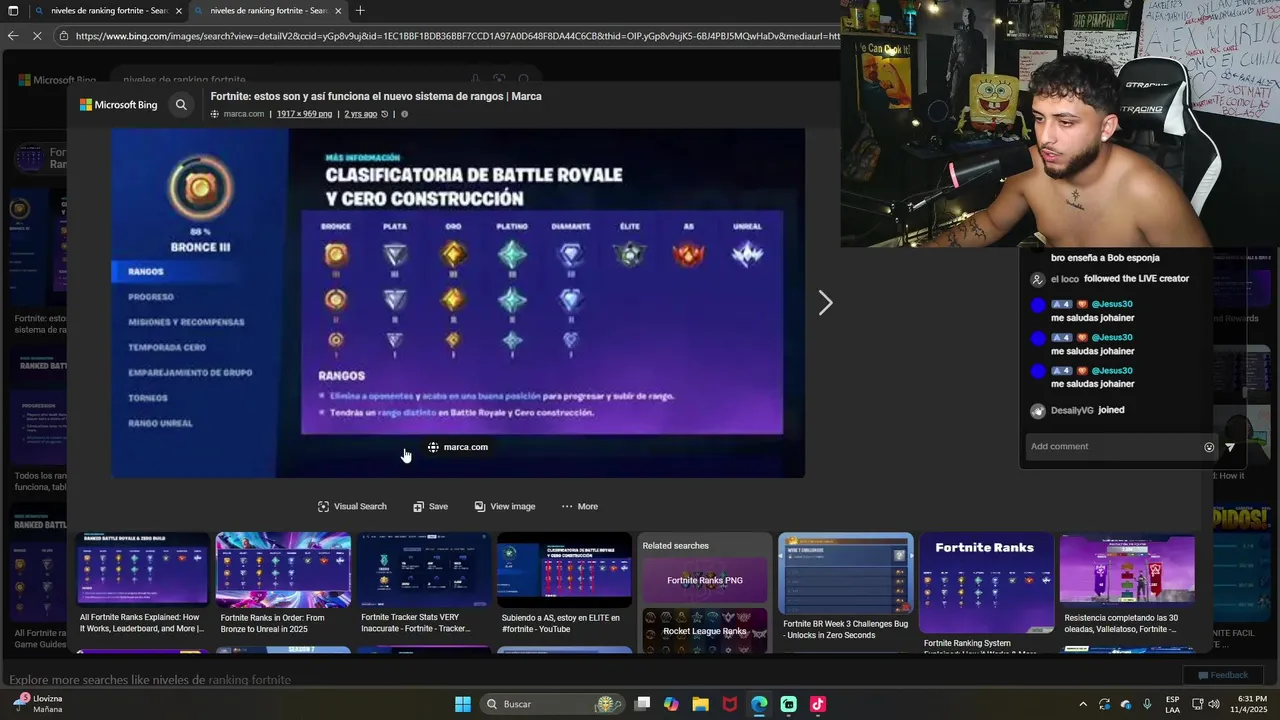Go back with the browser back arrow
This screenshot has height=720, width=1280.
tap(12, 36)
